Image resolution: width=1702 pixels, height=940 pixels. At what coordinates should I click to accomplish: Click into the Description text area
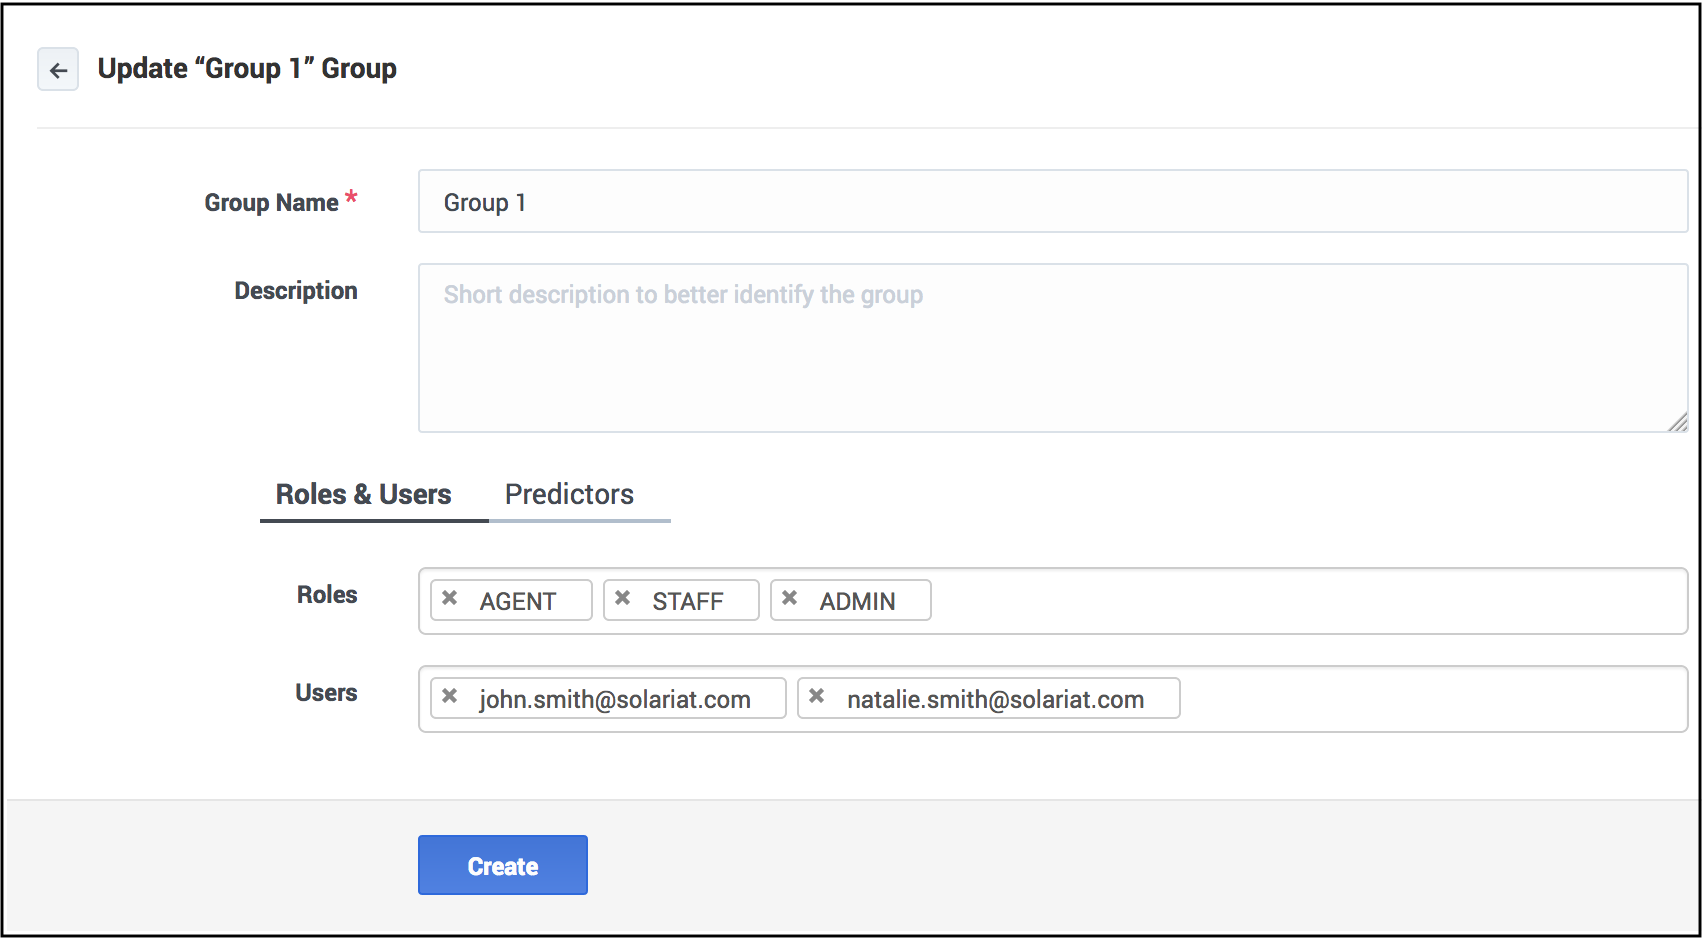pos(1053,348)
